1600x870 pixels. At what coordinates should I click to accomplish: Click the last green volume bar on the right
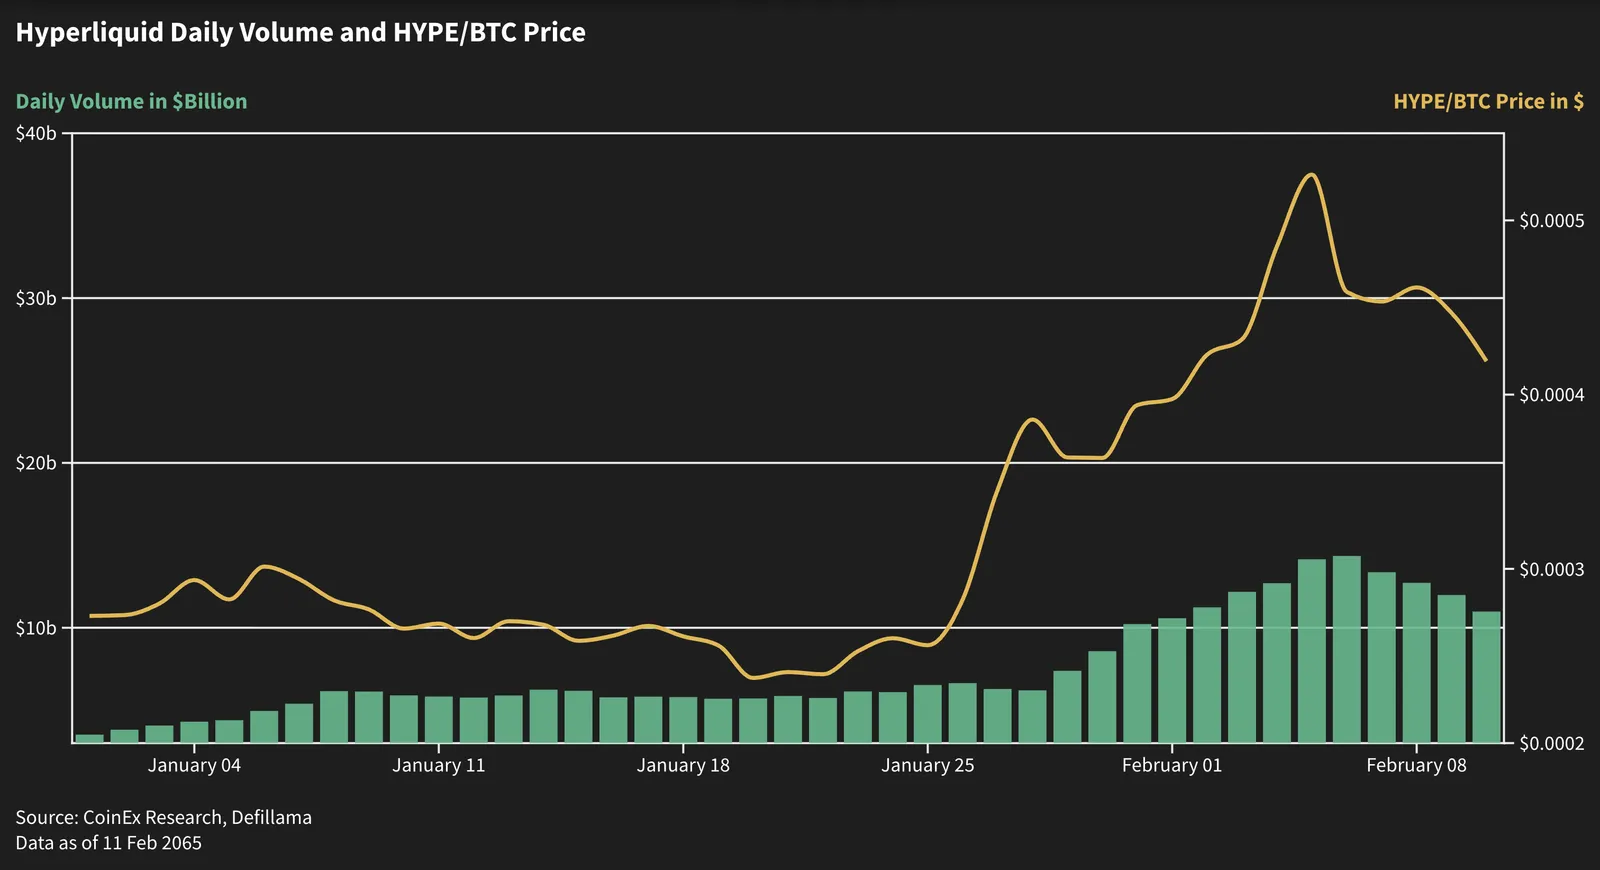pyautogui.click(x=1486, y=677)
